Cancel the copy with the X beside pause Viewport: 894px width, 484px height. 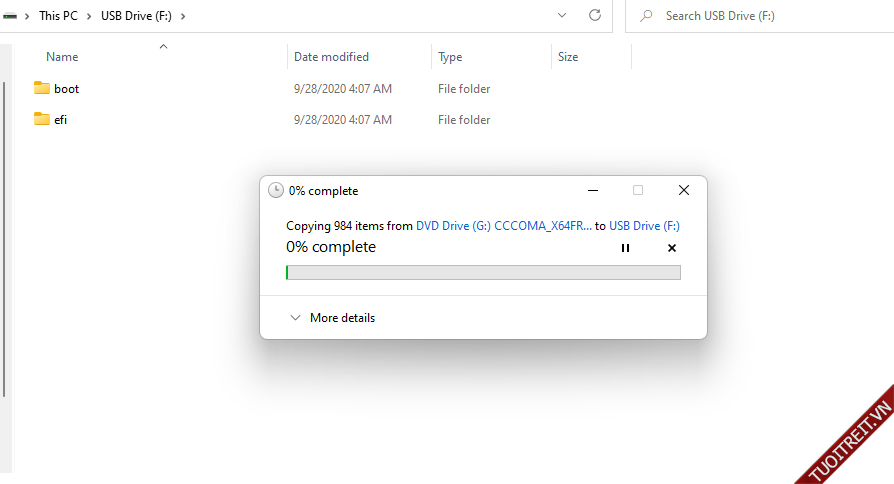(672, 248)
